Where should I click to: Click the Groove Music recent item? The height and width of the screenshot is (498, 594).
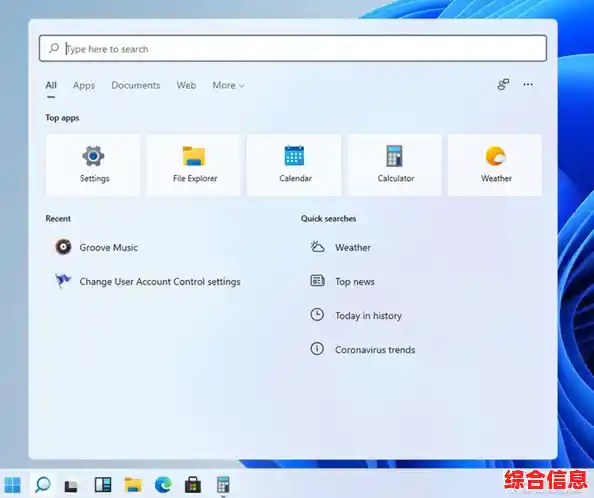point(96,247)
